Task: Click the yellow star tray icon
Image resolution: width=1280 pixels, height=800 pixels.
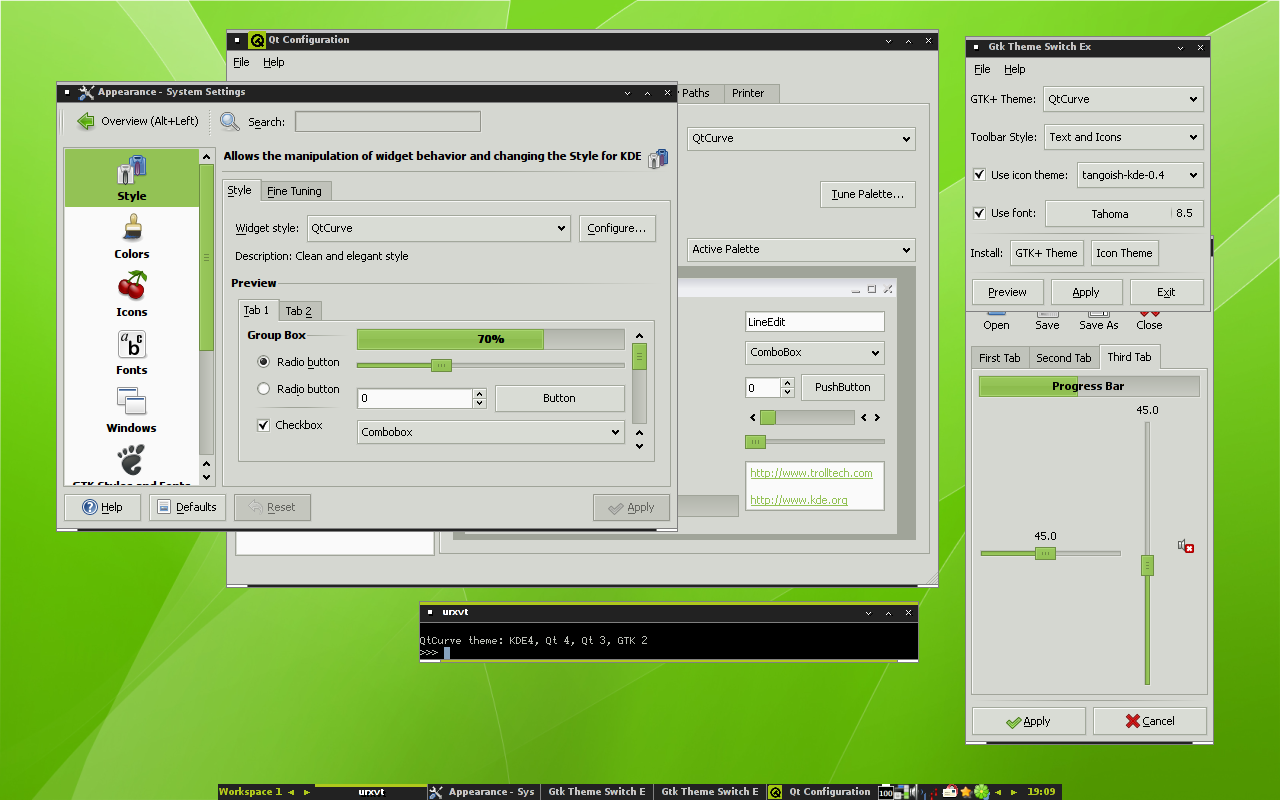Action: coord(966,792)
